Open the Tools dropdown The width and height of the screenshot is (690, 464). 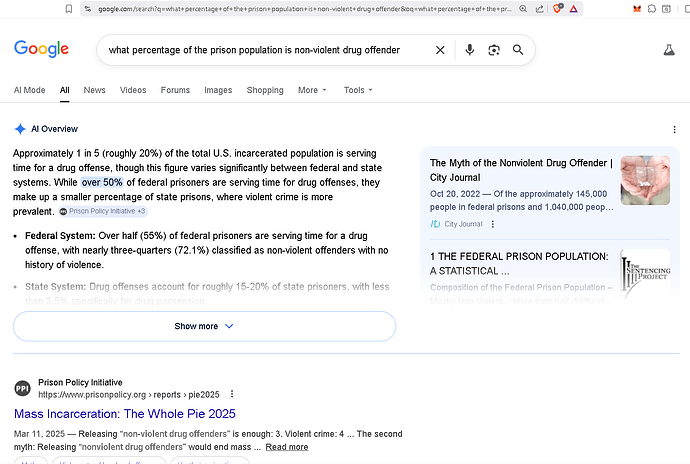click(x=358, y=90)
